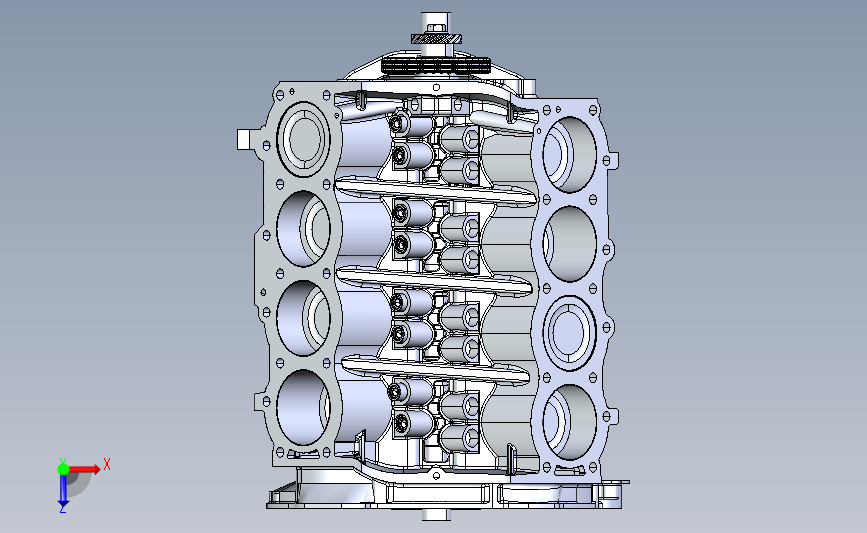Select the hex nut on the top shaft
This screenshot has width=867, height=533.
coord(436,28)
